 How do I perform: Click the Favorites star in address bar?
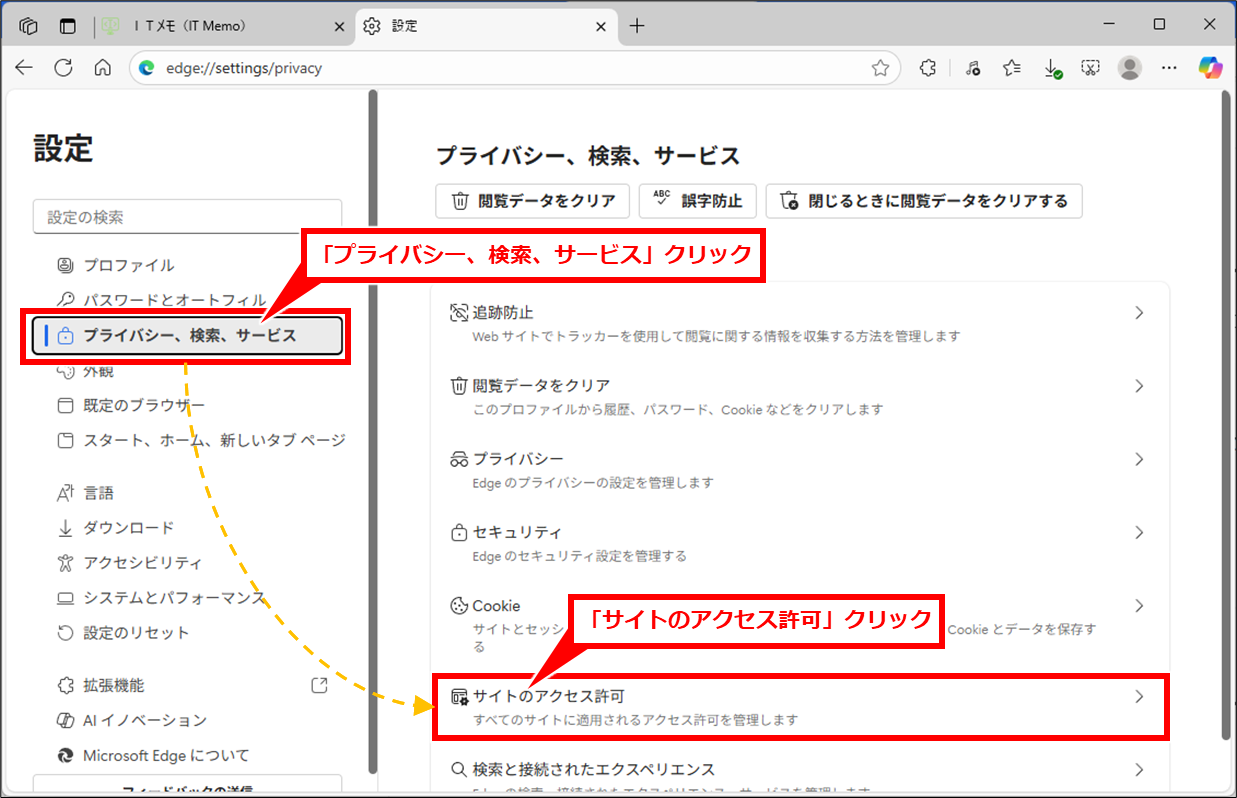(x=880, y=68)
